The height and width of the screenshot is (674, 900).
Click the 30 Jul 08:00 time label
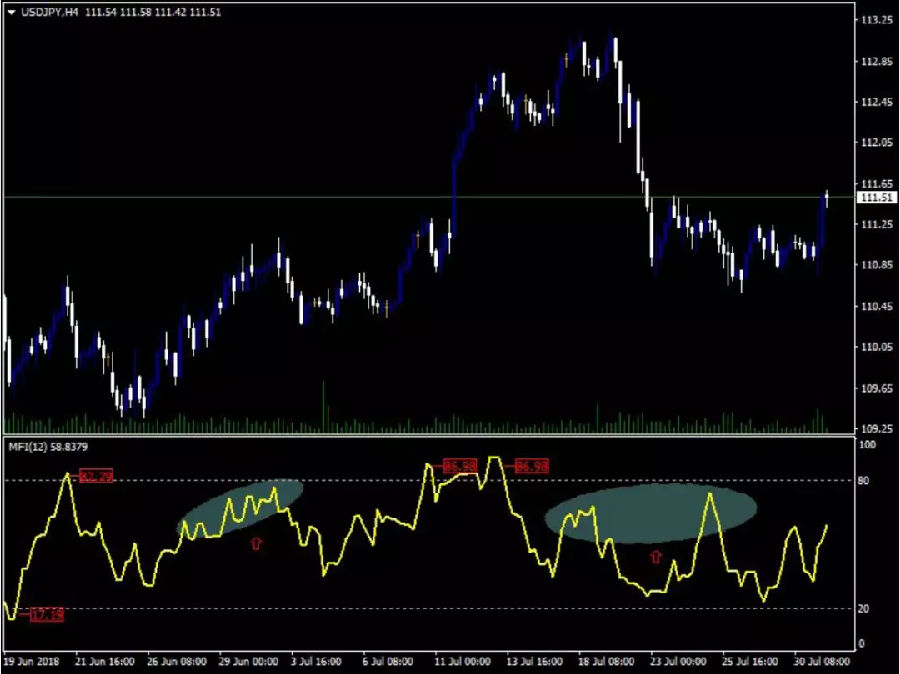(822, 661)
